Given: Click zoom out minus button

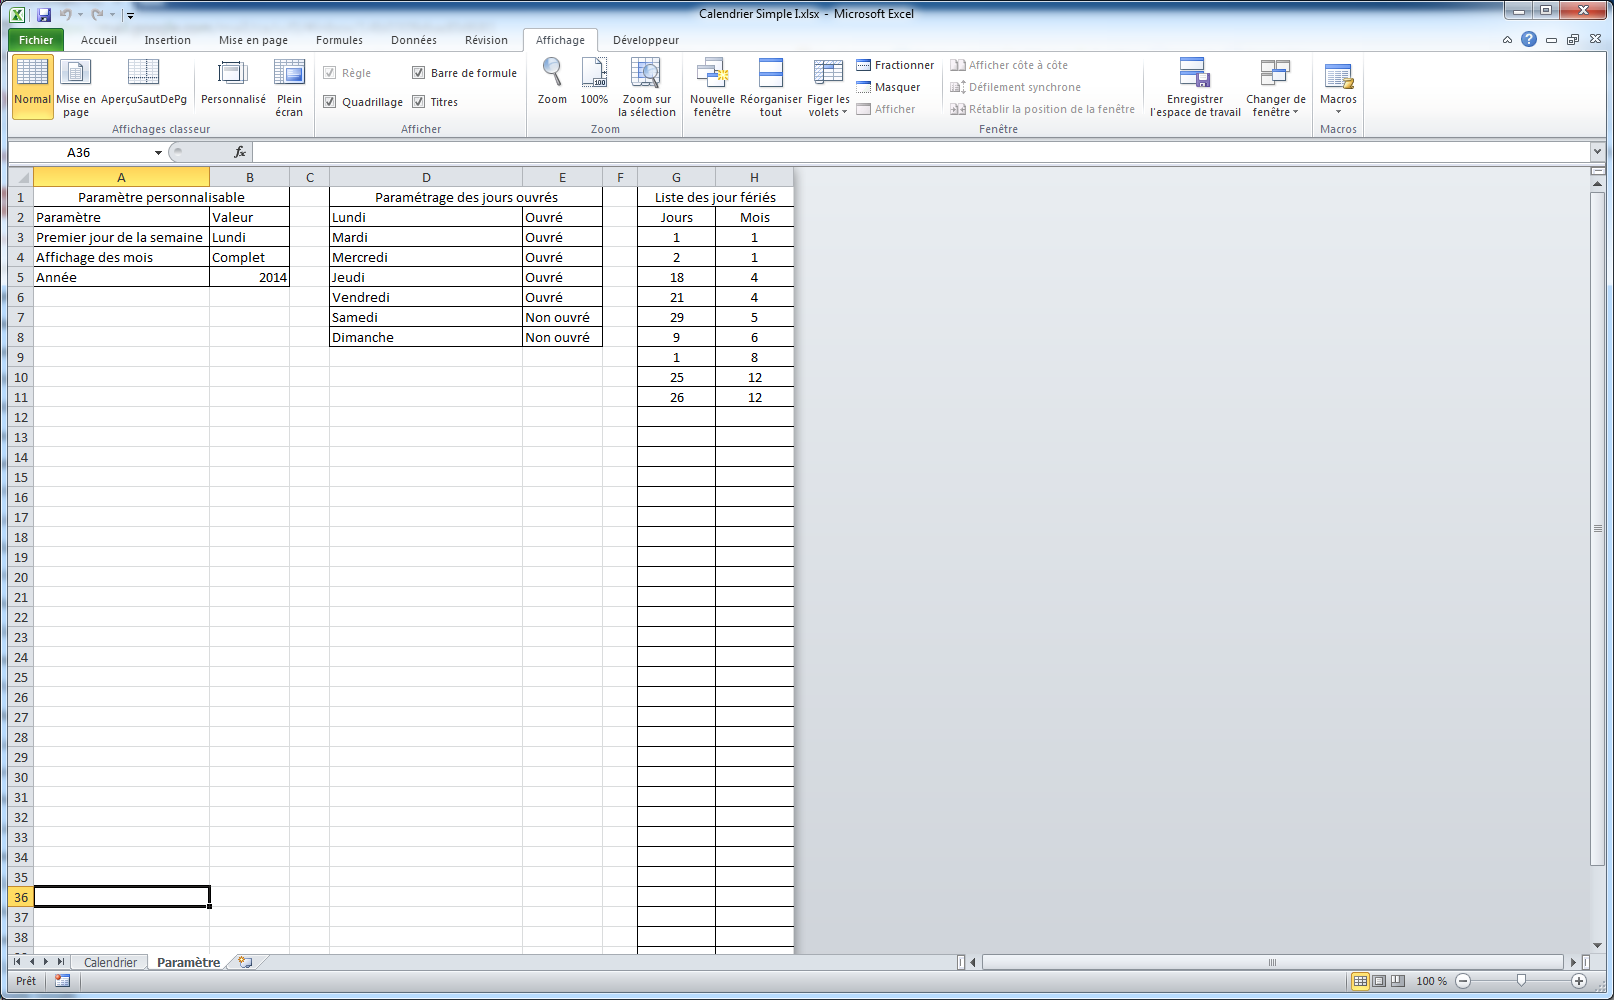Looking at the screenshot, I should (x=1463, y=981).
